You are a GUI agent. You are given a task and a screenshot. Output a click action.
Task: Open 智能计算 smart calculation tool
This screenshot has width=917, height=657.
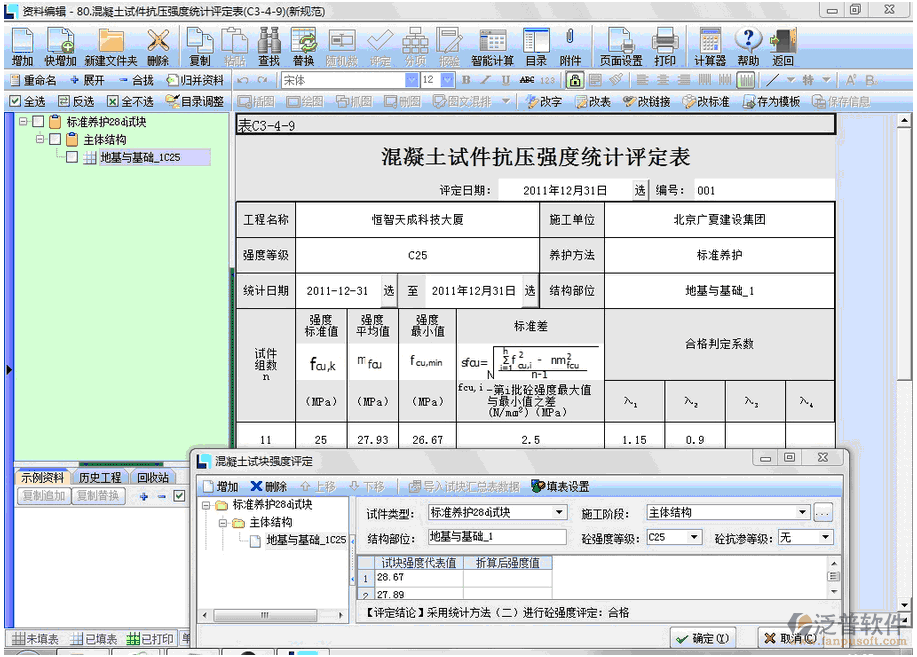tap(492, 45)
